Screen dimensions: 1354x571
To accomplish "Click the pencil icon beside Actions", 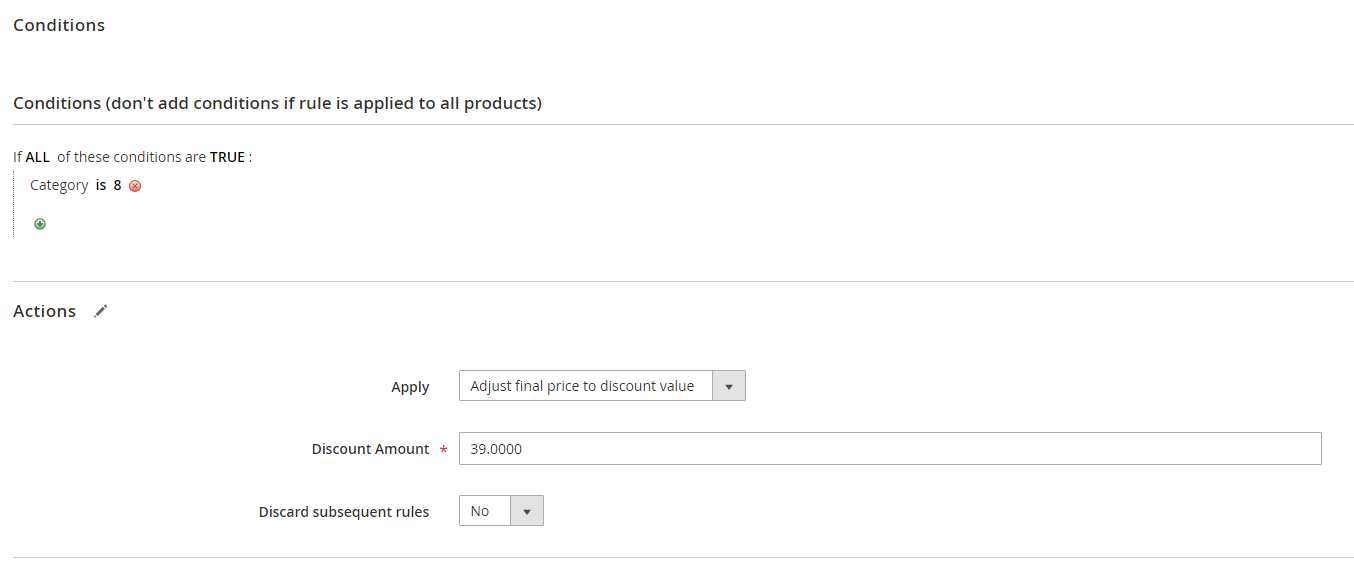I will pos(100,311).
